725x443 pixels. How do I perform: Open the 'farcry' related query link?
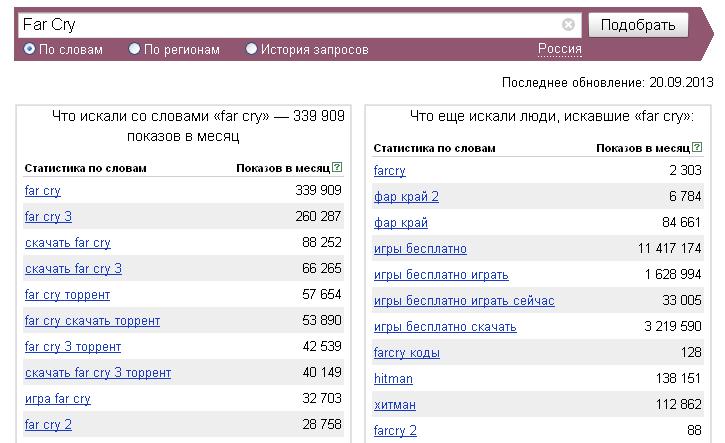389,171
